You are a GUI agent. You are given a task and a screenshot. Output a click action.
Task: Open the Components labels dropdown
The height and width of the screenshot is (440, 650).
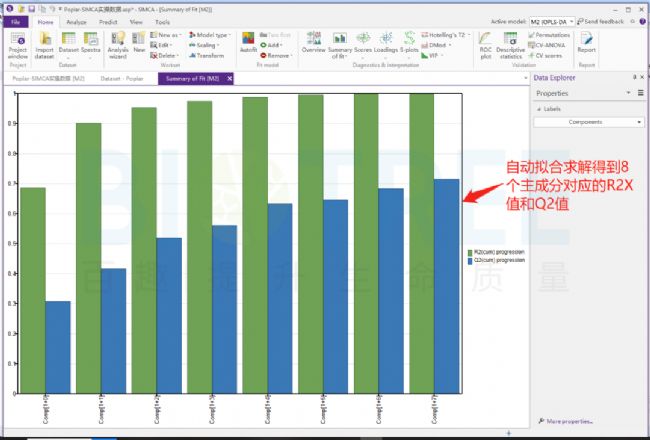pyautogui.click(x=589, y=122)
